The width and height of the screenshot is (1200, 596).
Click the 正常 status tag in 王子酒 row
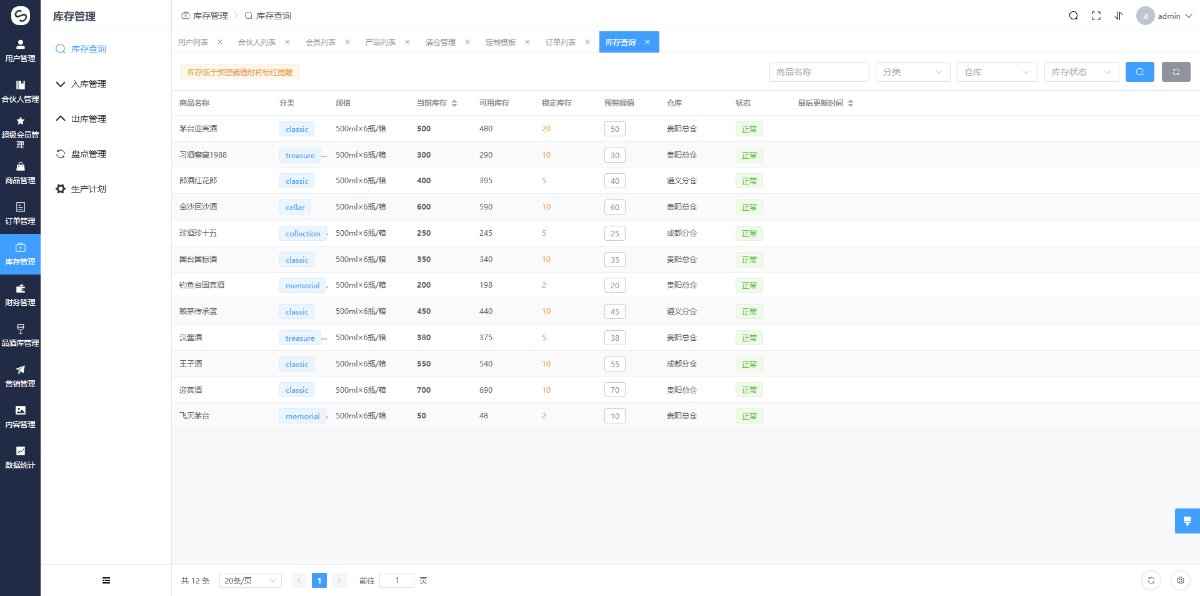[748, 363]
